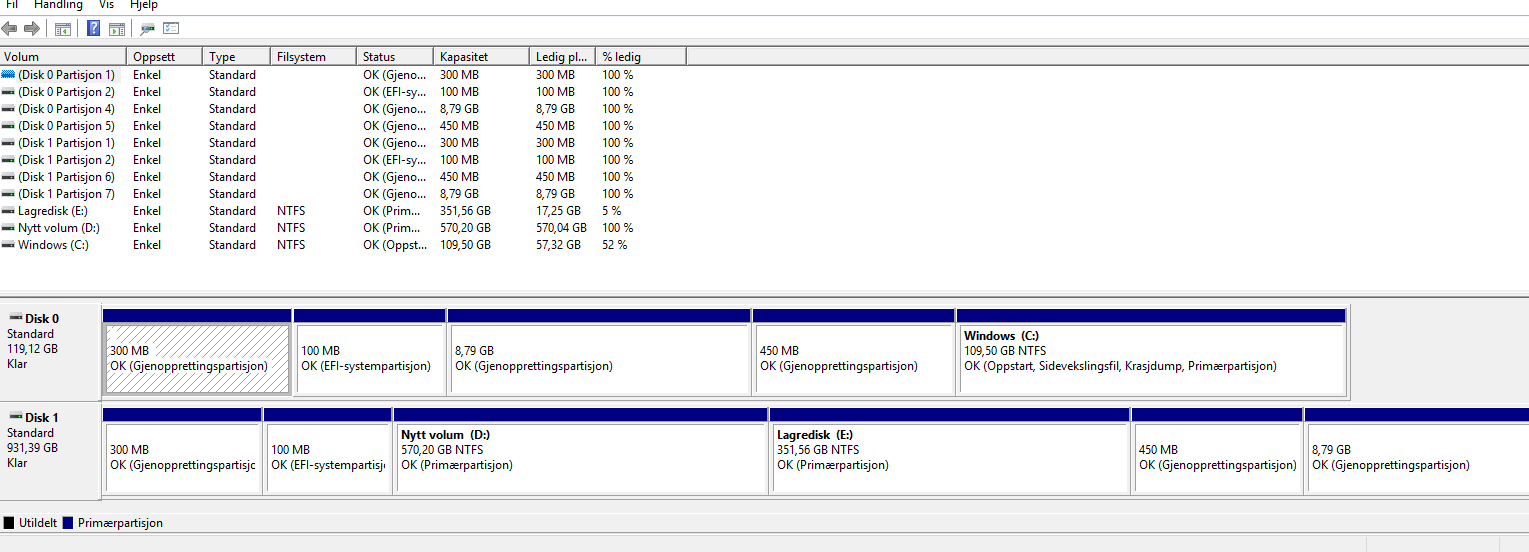1529x552 pixels.
Task: Click the 17,25 GB free space cell
Action: pos(558,211)
